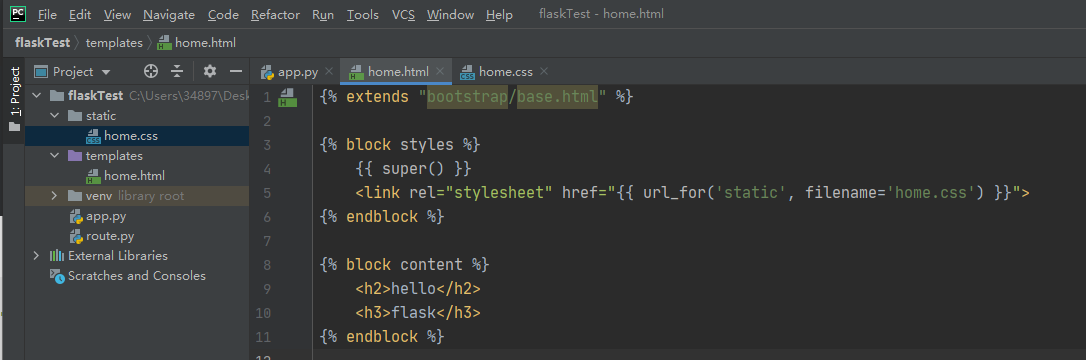Click the Python icon beside app.py in tree
The height and width of the screenshot is (360, 1086).
pos(76,216)
